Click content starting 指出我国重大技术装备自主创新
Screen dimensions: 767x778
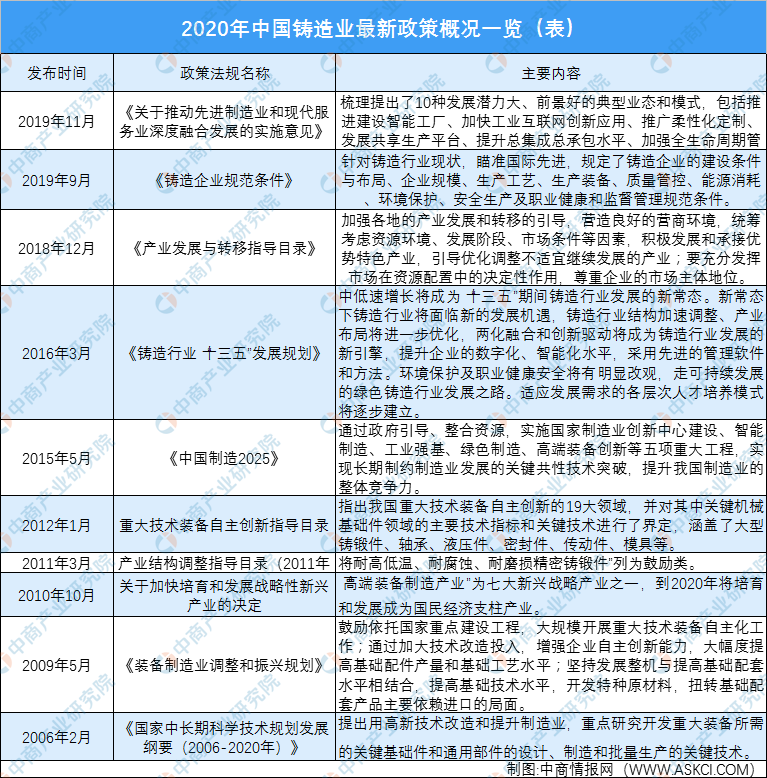tap(551, 525)
